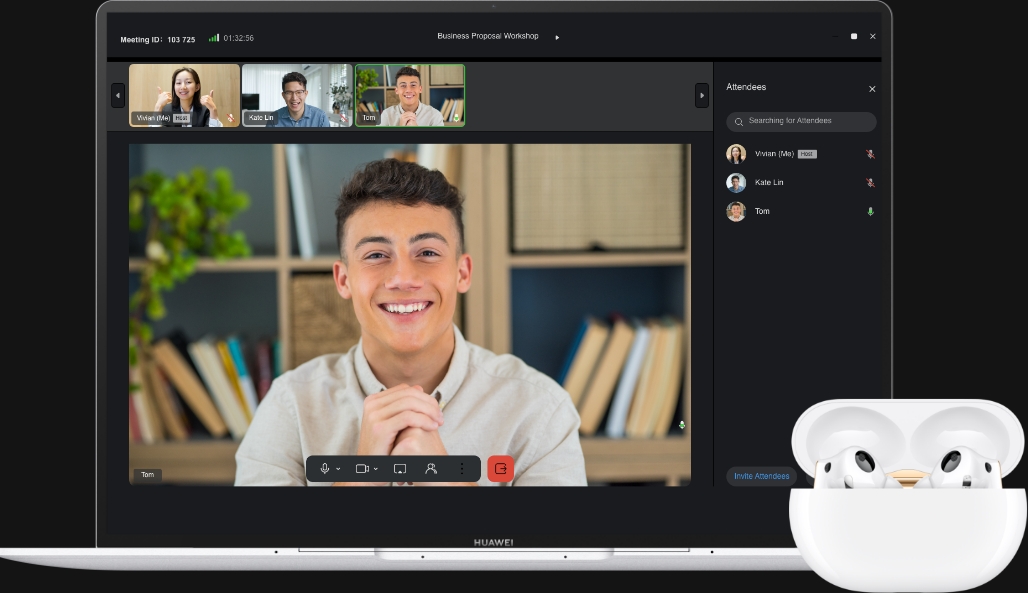Unmute Kate Lin in the attendees list

870,183
